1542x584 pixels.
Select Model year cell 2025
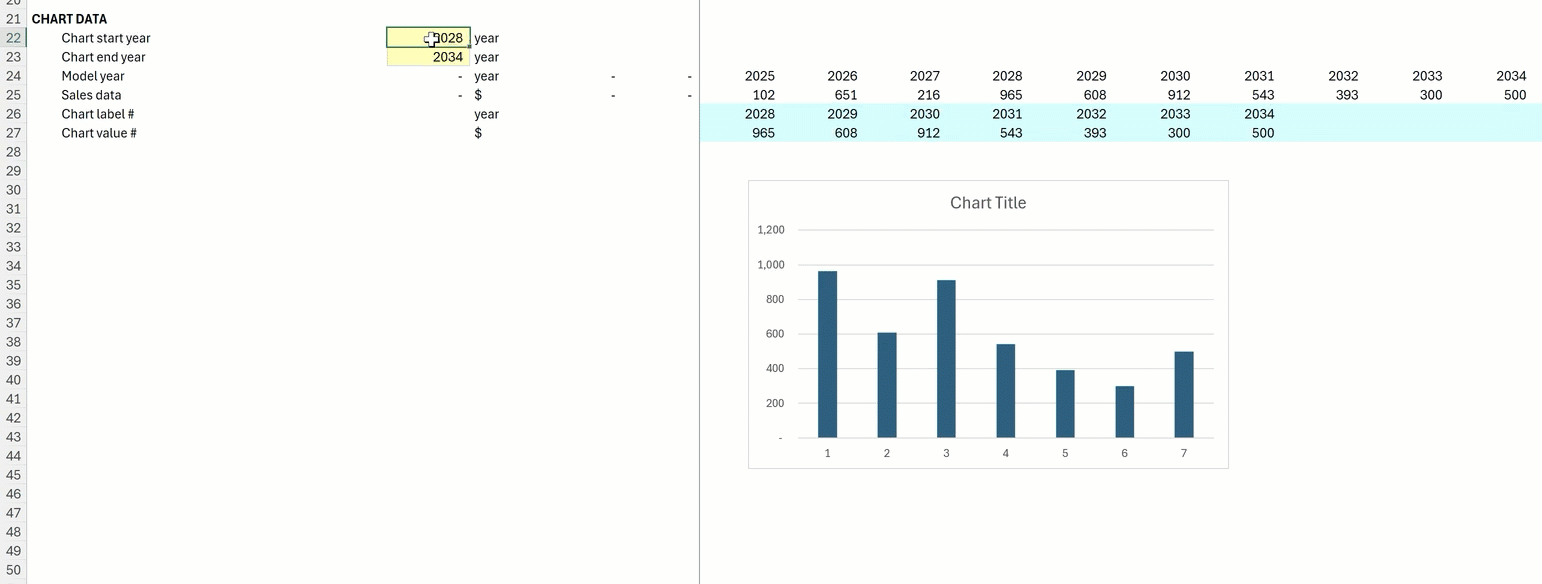(x=760, y=76)
